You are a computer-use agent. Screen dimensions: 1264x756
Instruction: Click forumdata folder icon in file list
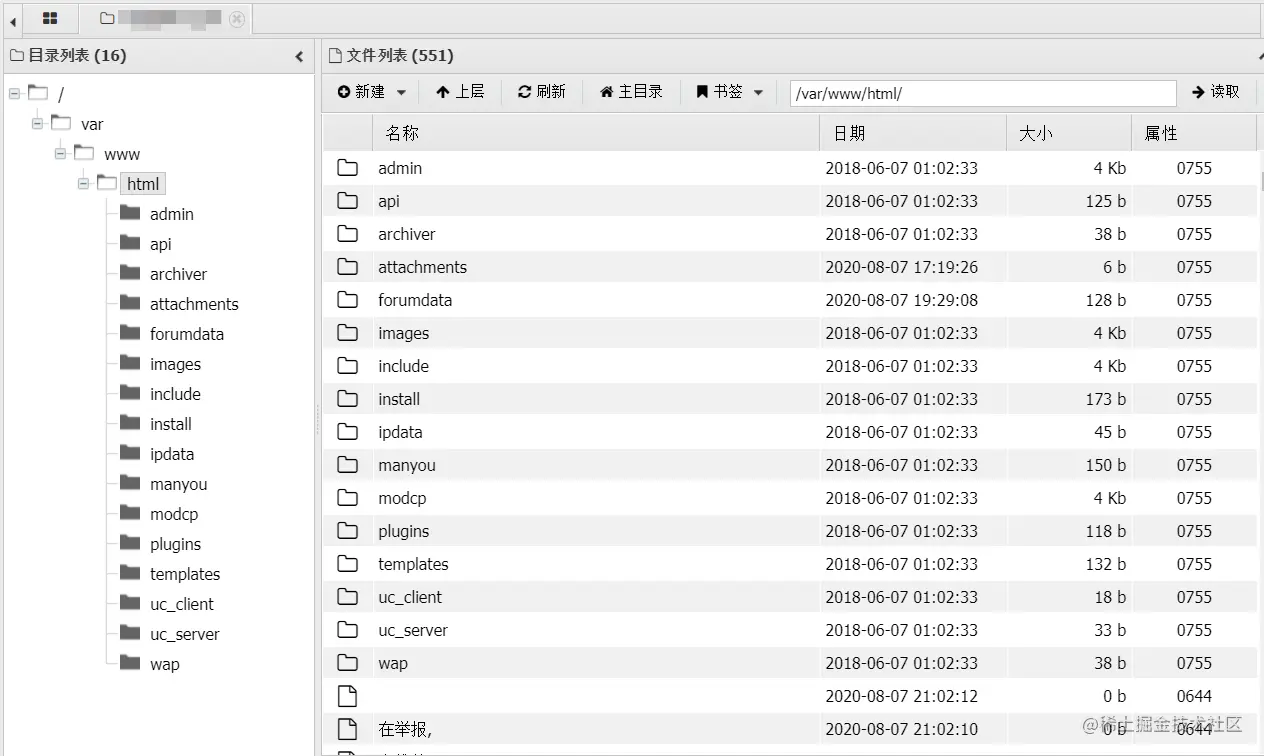click(x=347, y=300)
